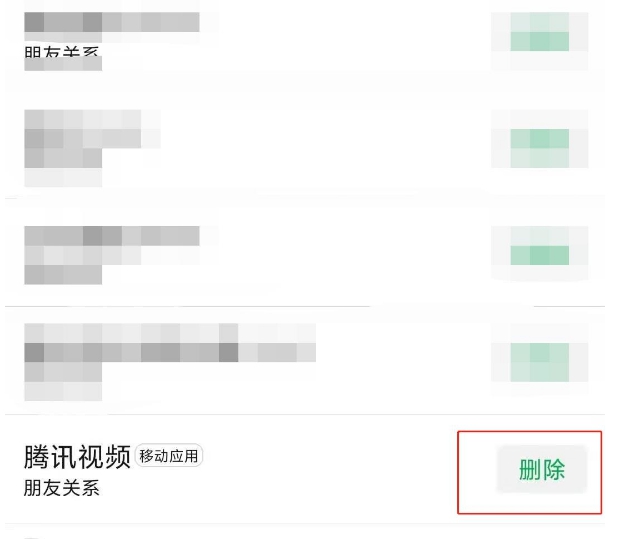Screen dimensions: 625x539
Task: Click the 移动应用 tag badge
Action: coord(170,457)
